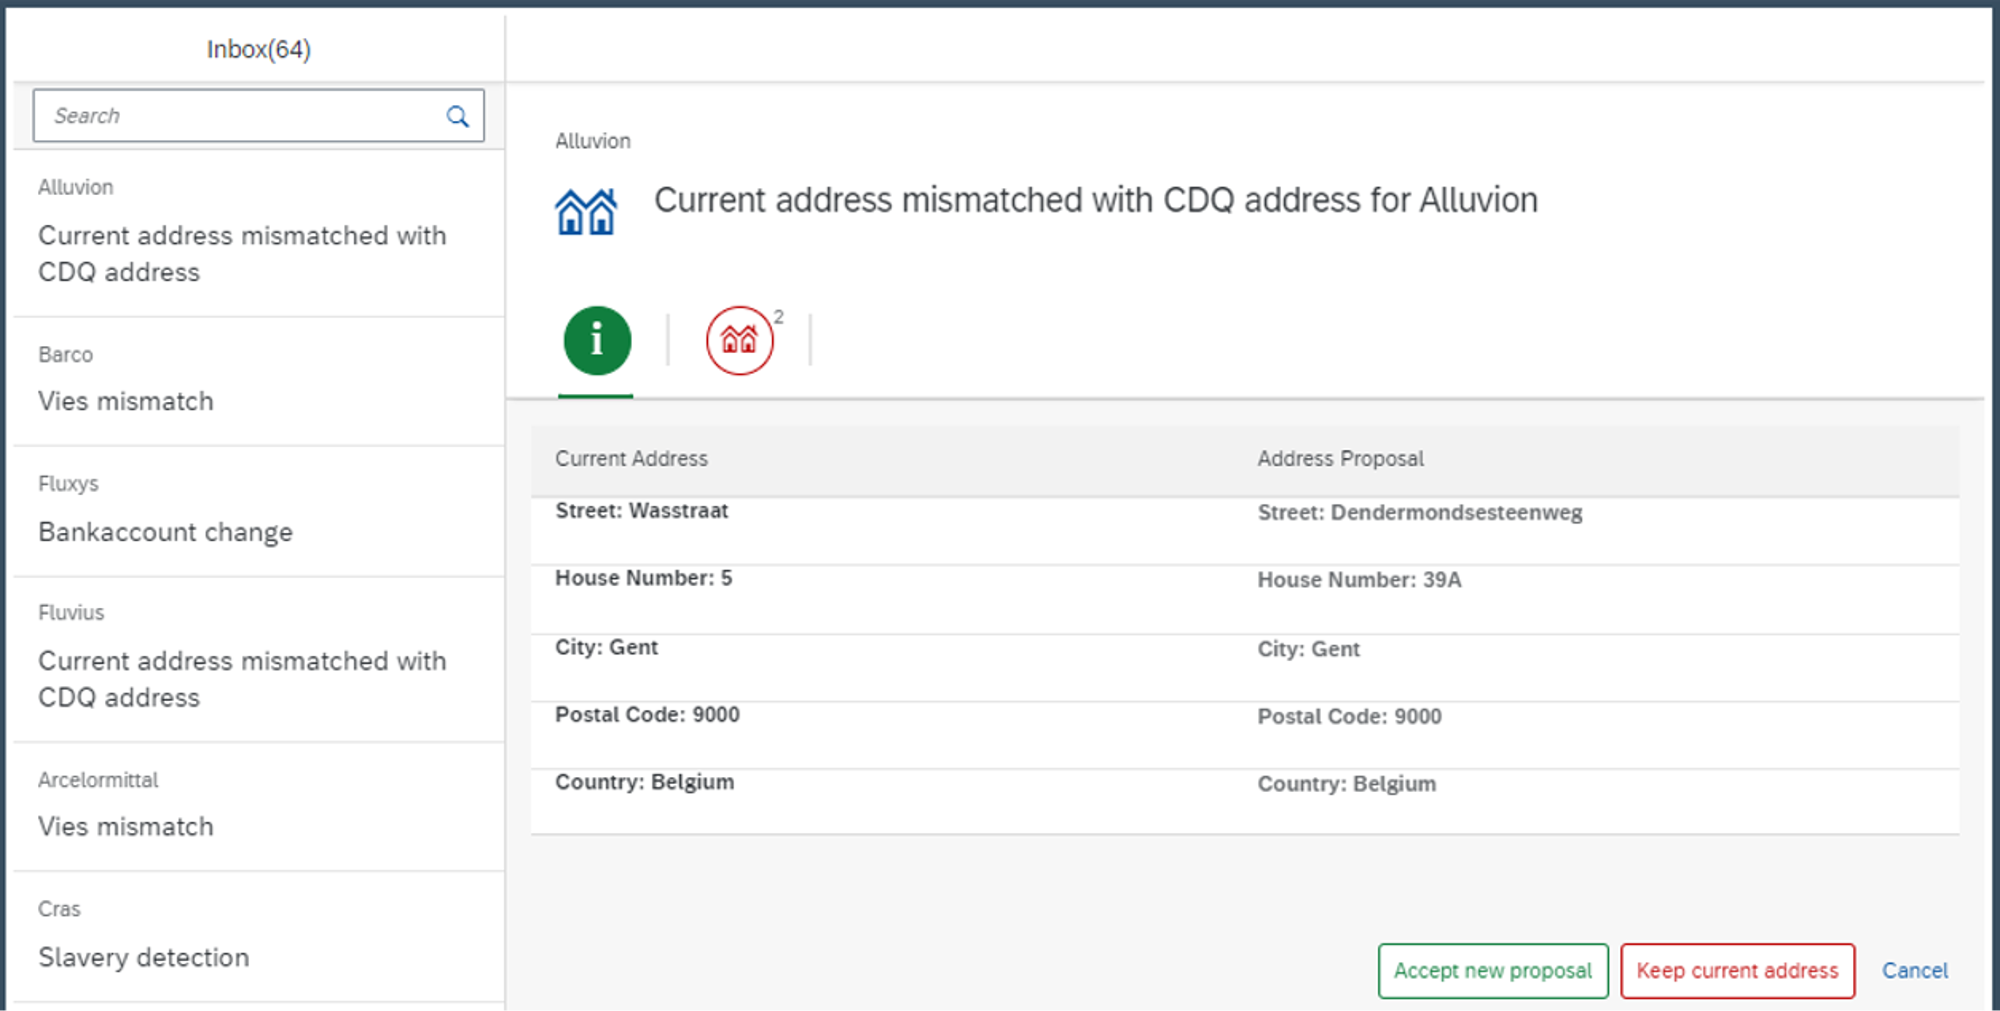Viewport: 2000px width, 1011px height.
Task: Open the red houses address tab
Action: click(x=740, y=341)
